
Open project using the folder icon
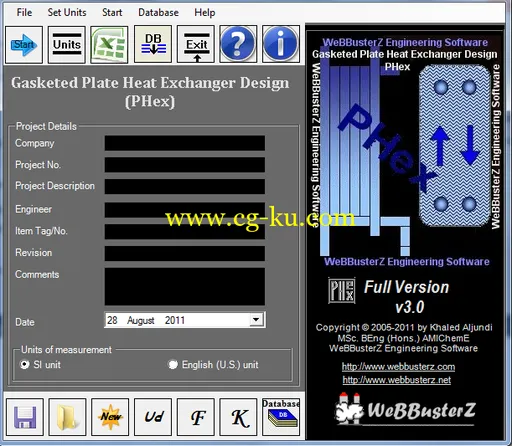coord(67,417)
